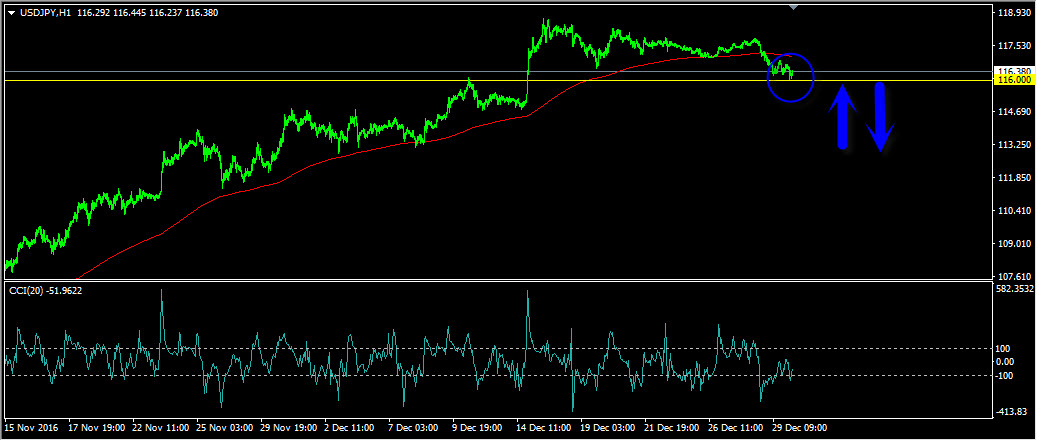
Task: Click the 26 Dec 11:00 time label
Action: point(737,428)
